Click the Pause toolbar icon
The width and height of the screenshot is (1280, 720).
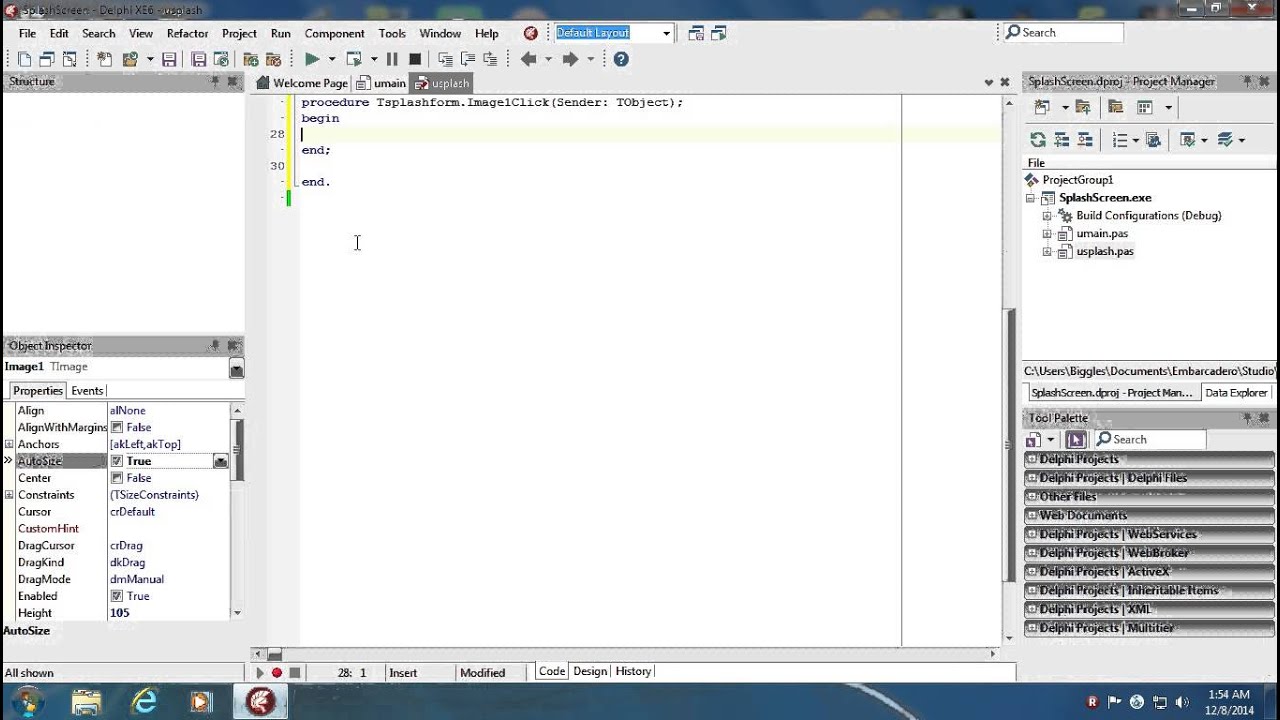click(x=392, y=59)
